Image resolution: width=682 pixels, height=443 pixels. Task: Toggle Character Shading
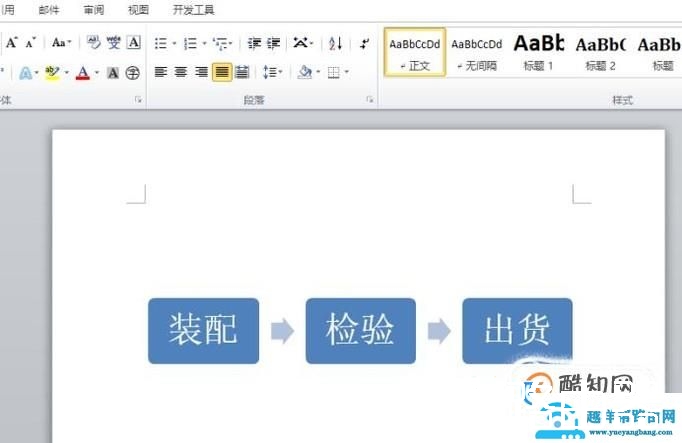point(113,73)
